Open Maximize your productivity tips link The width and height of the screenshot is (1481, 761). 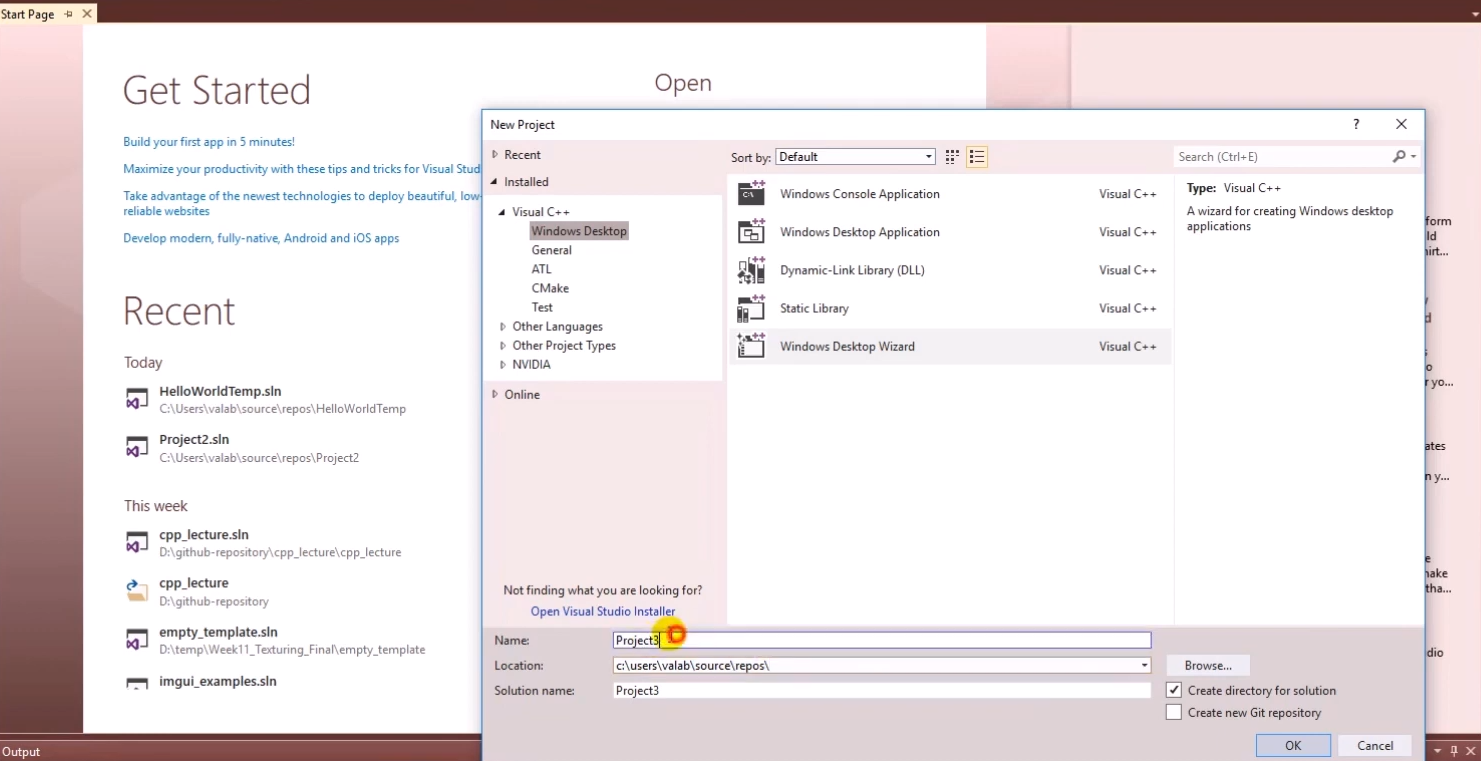pos(302,169)
